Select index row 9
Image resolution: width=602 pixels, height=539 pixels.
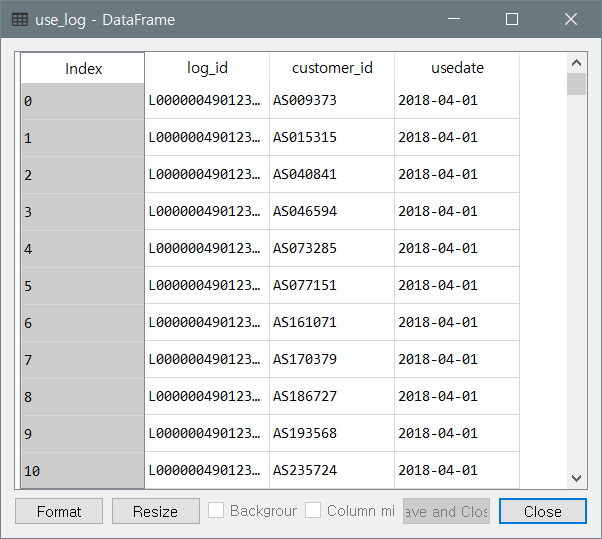pyautogui.click(x=83, y=434)
